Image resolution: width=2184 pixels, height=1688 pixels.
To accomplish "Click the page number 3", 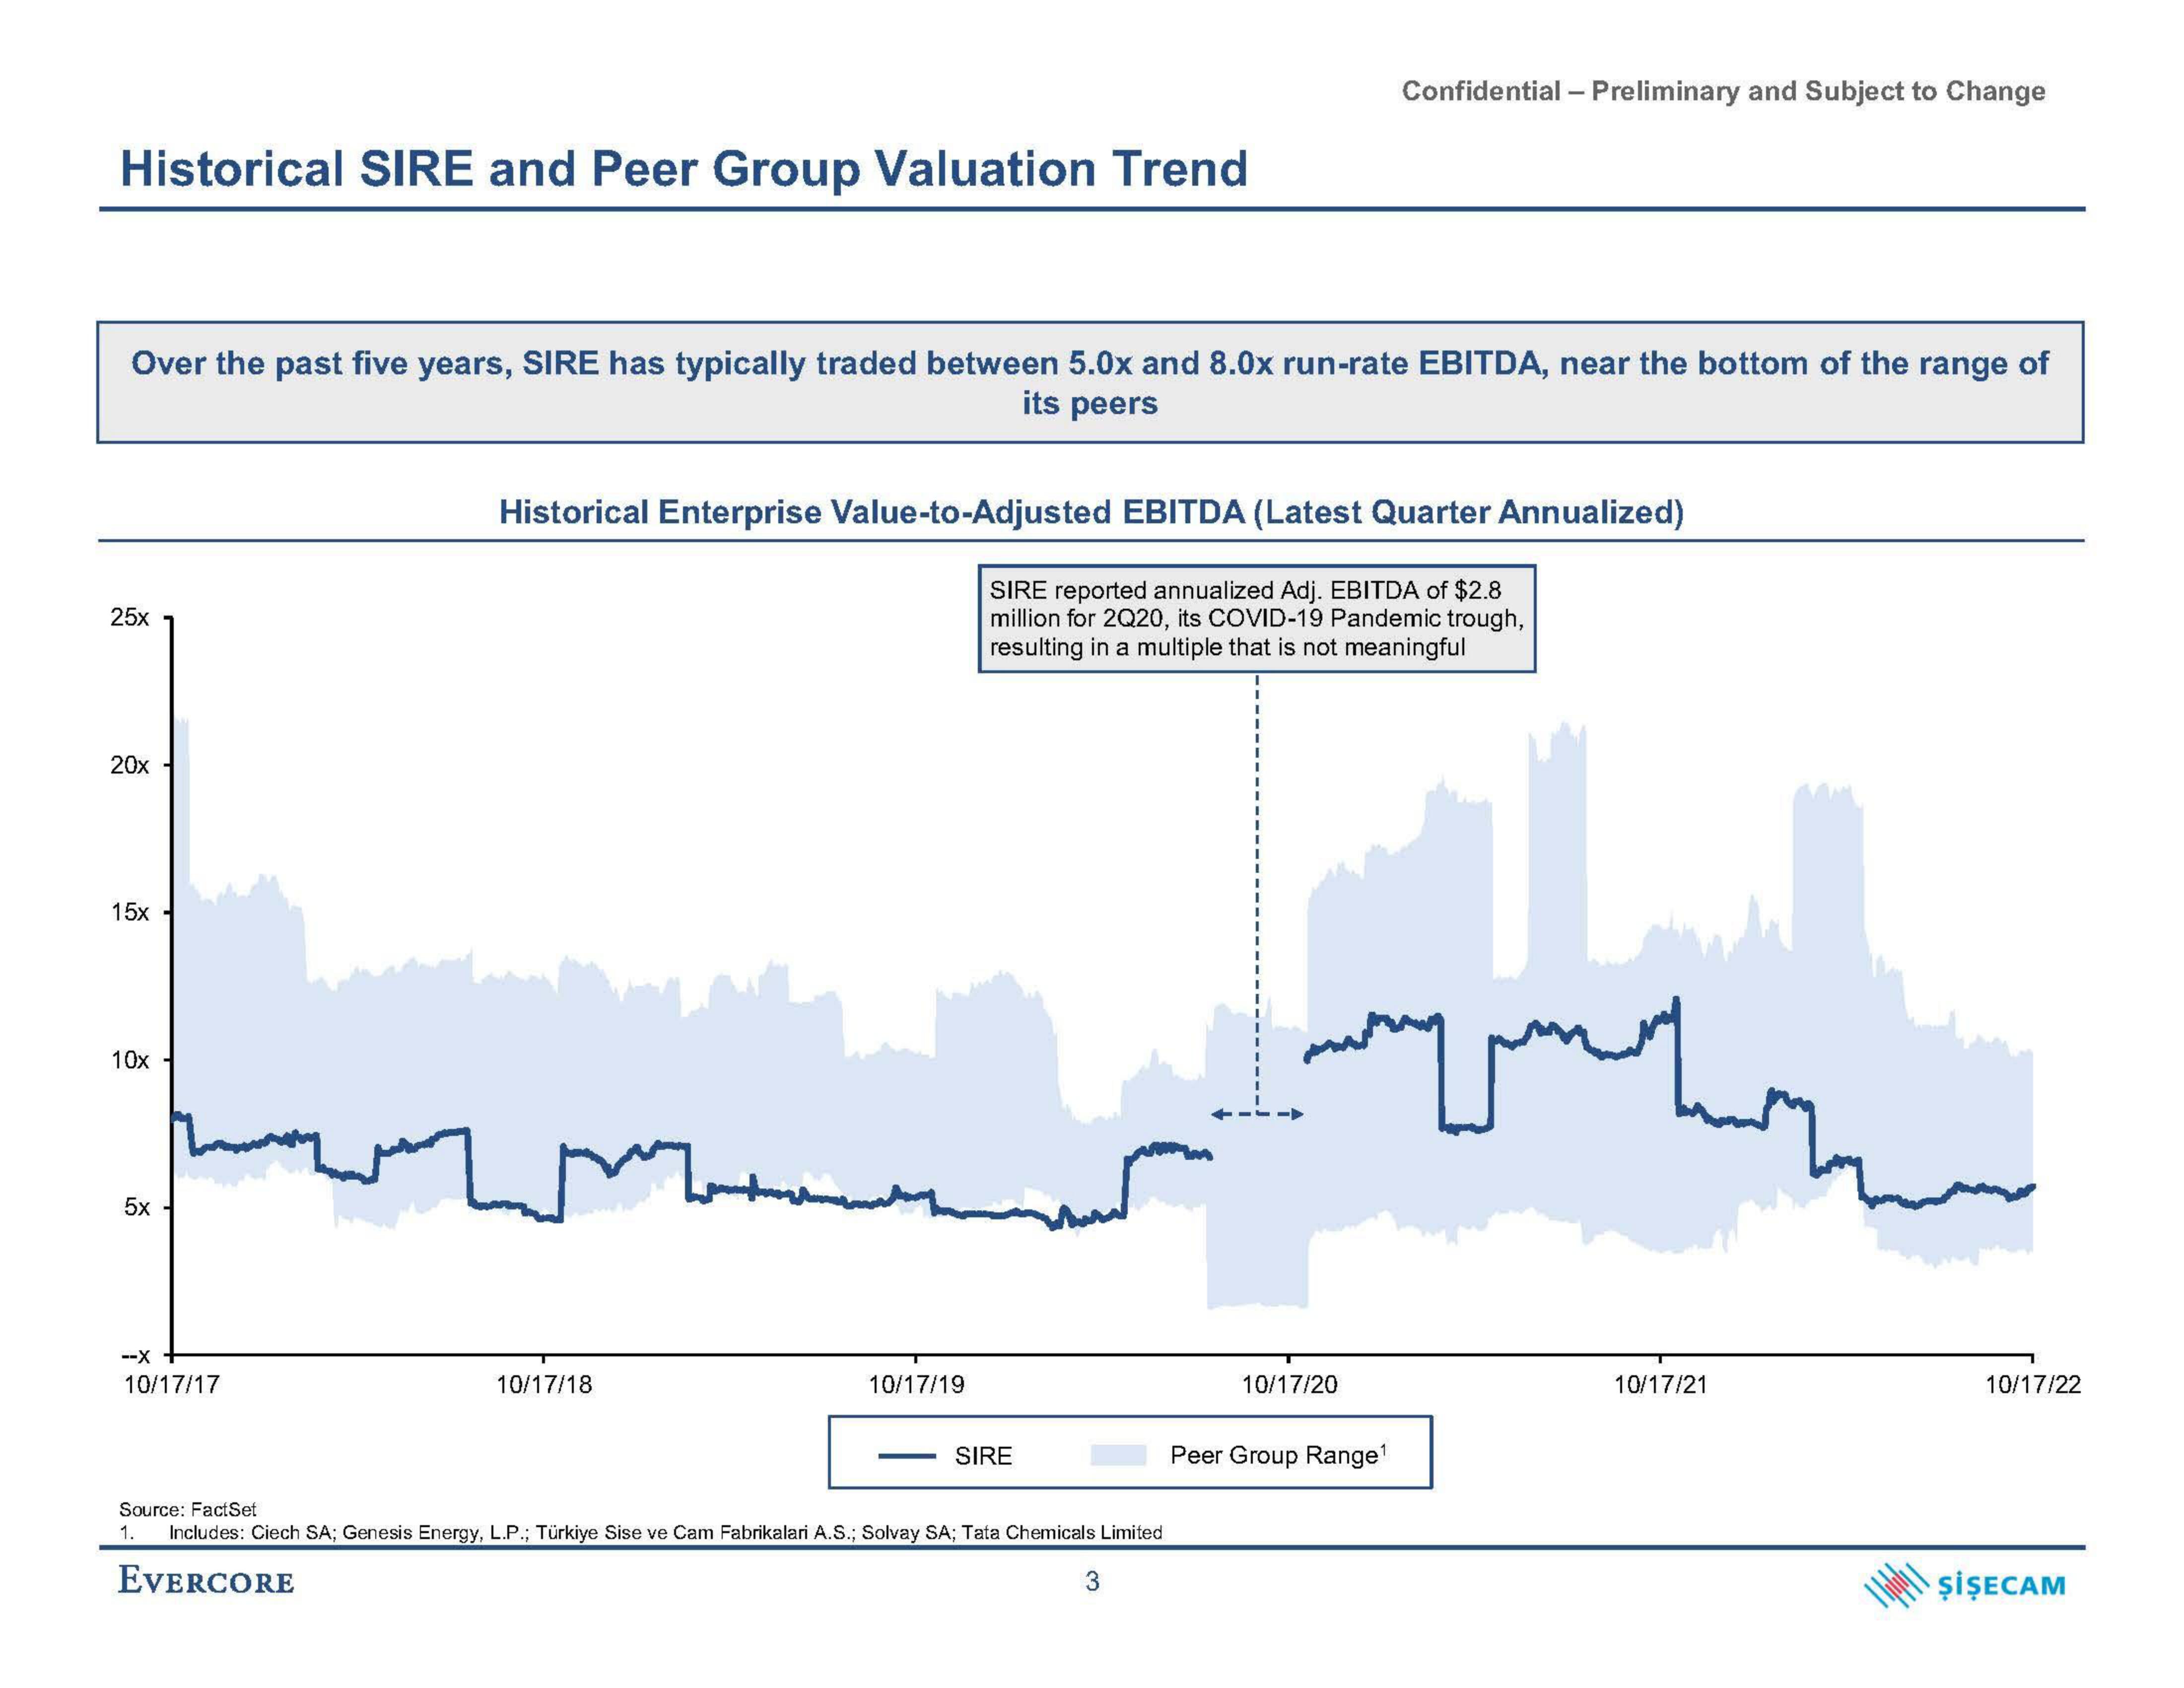I will (x=1092, y=1581).
